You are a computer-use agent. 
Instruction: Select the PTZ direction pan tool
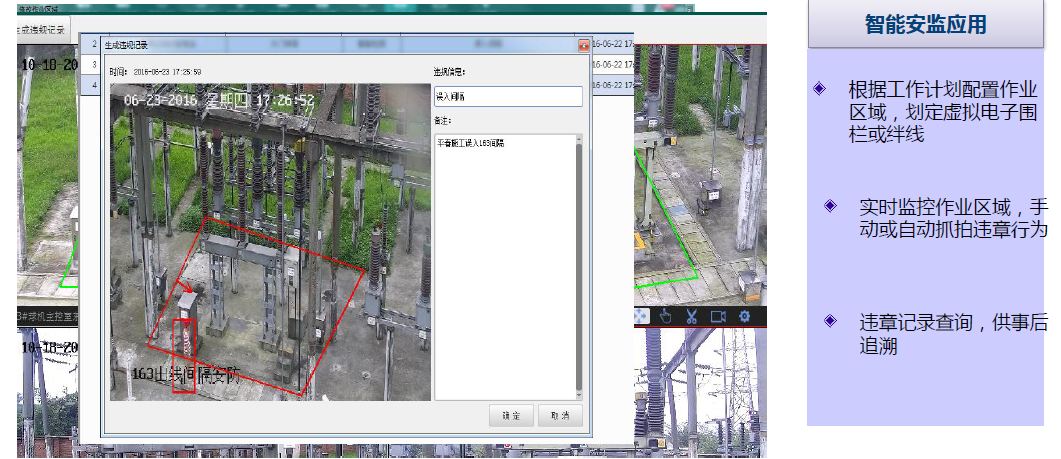coord(641,316)
